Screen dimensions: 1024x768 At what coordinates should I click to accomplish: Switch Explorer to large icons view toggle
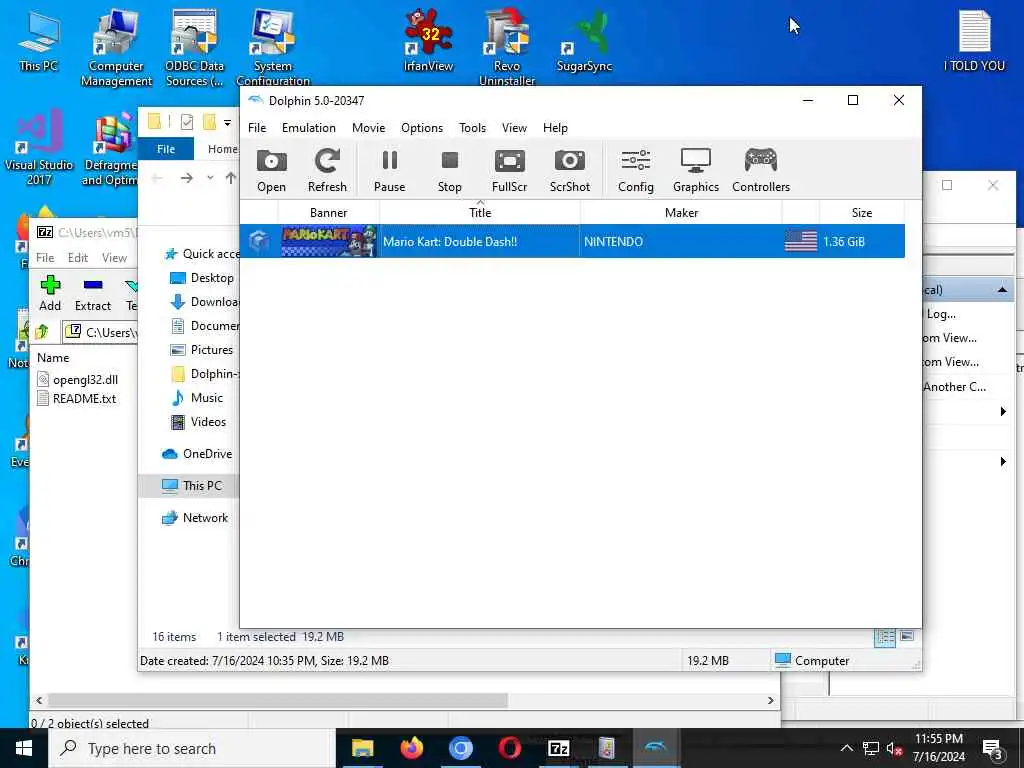point(906,636)
